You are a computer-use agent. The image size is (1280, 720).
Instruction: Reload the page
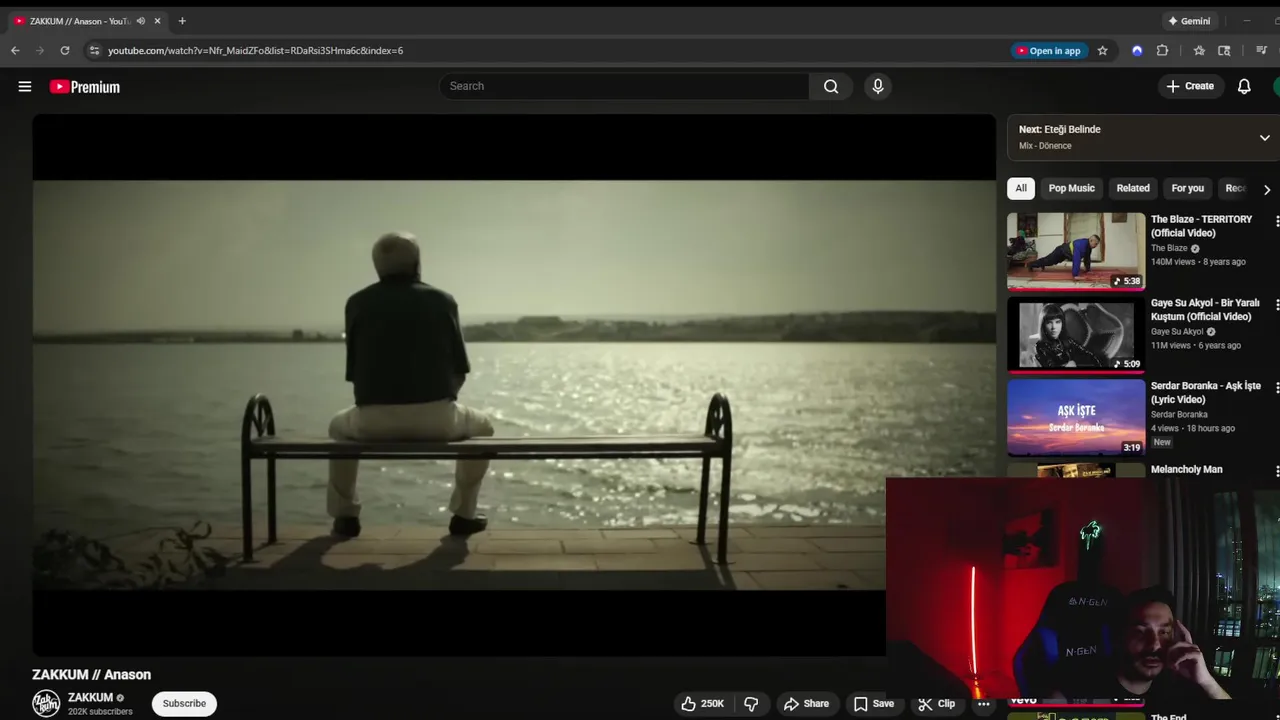[65, 50]
